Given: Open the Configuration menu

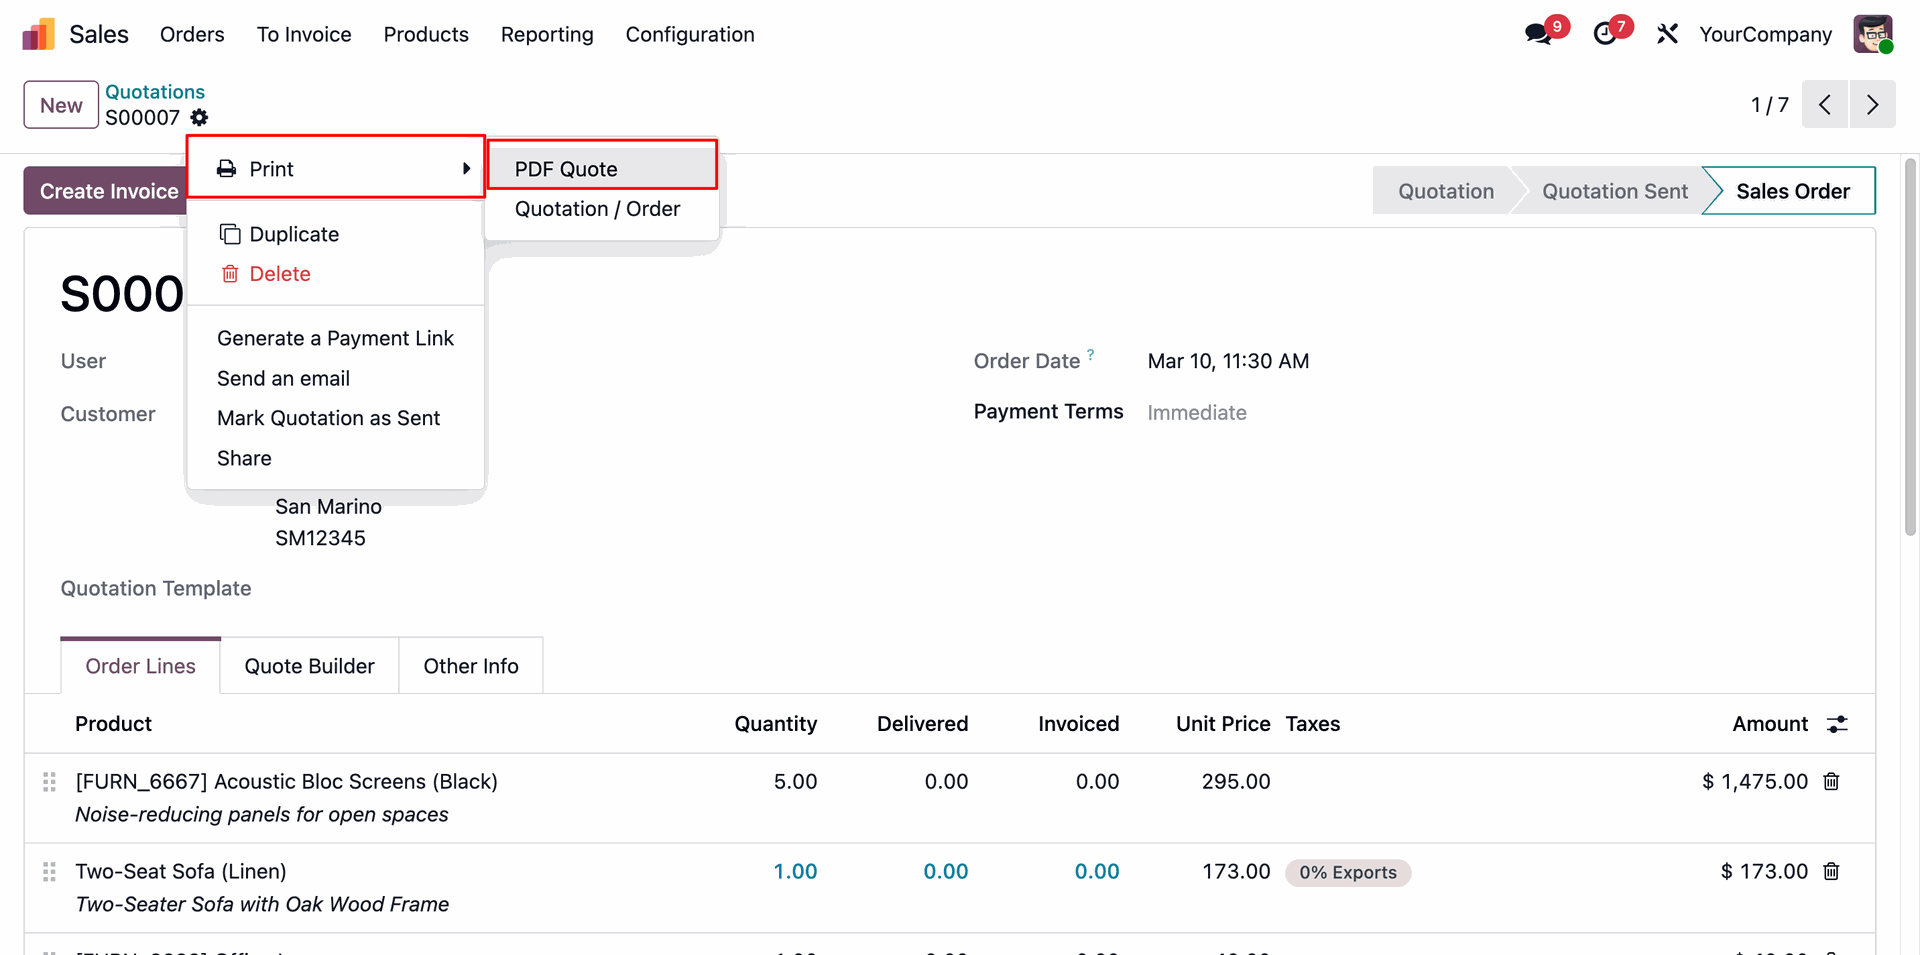Looking at the screenshot, I should 690,35.
